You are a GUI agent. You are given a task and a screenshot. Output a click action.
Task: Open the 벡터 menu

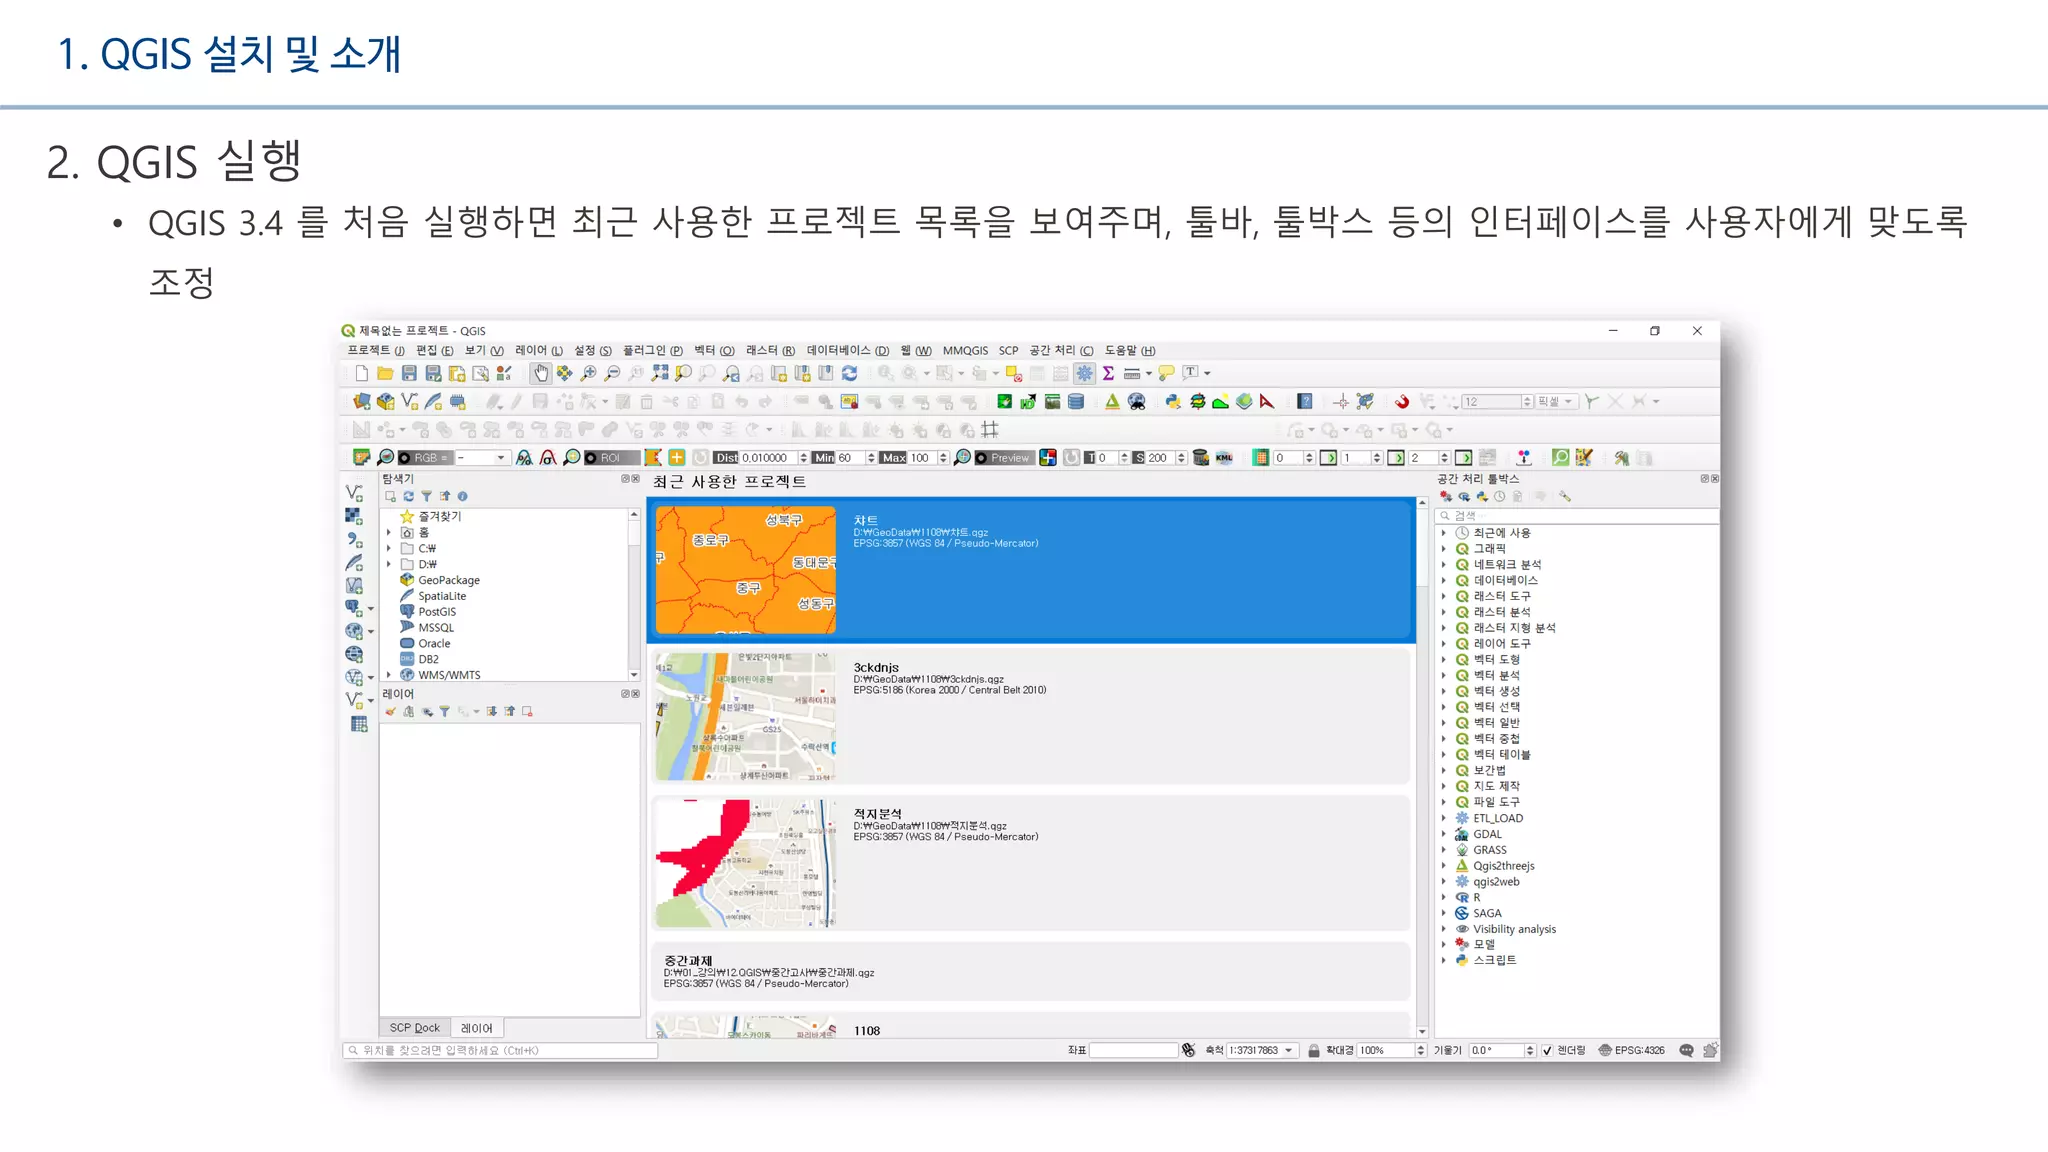[714, 351]
